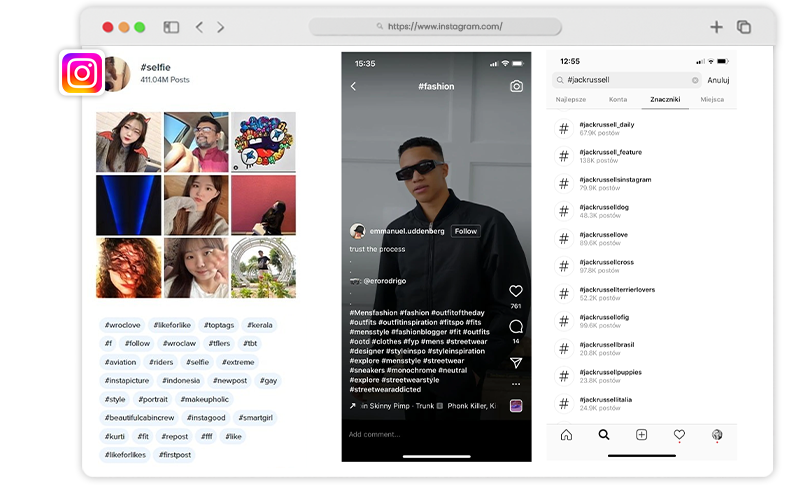Select the #beautifulcabincrew tag chip
800x500 pixels.
[x=139, y=418]
